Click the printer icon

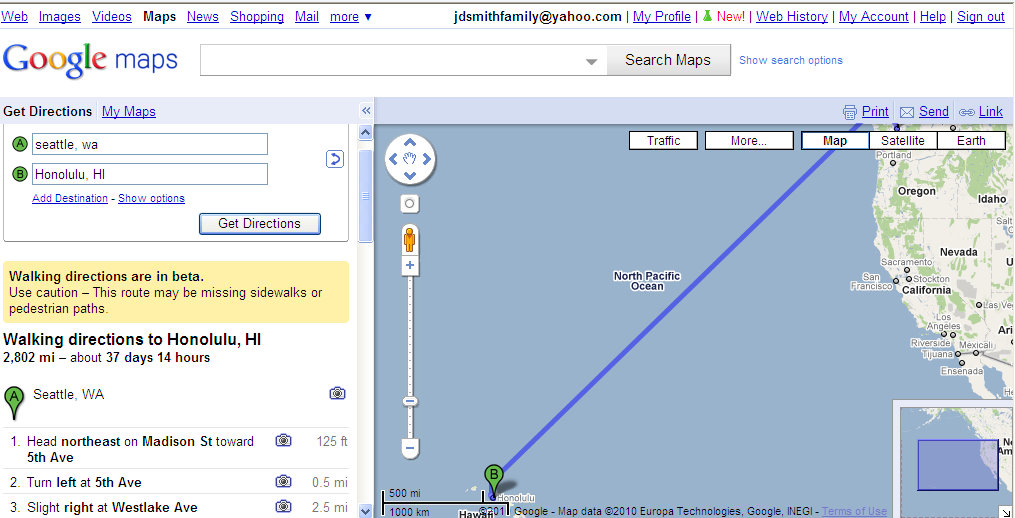point(850,112)
